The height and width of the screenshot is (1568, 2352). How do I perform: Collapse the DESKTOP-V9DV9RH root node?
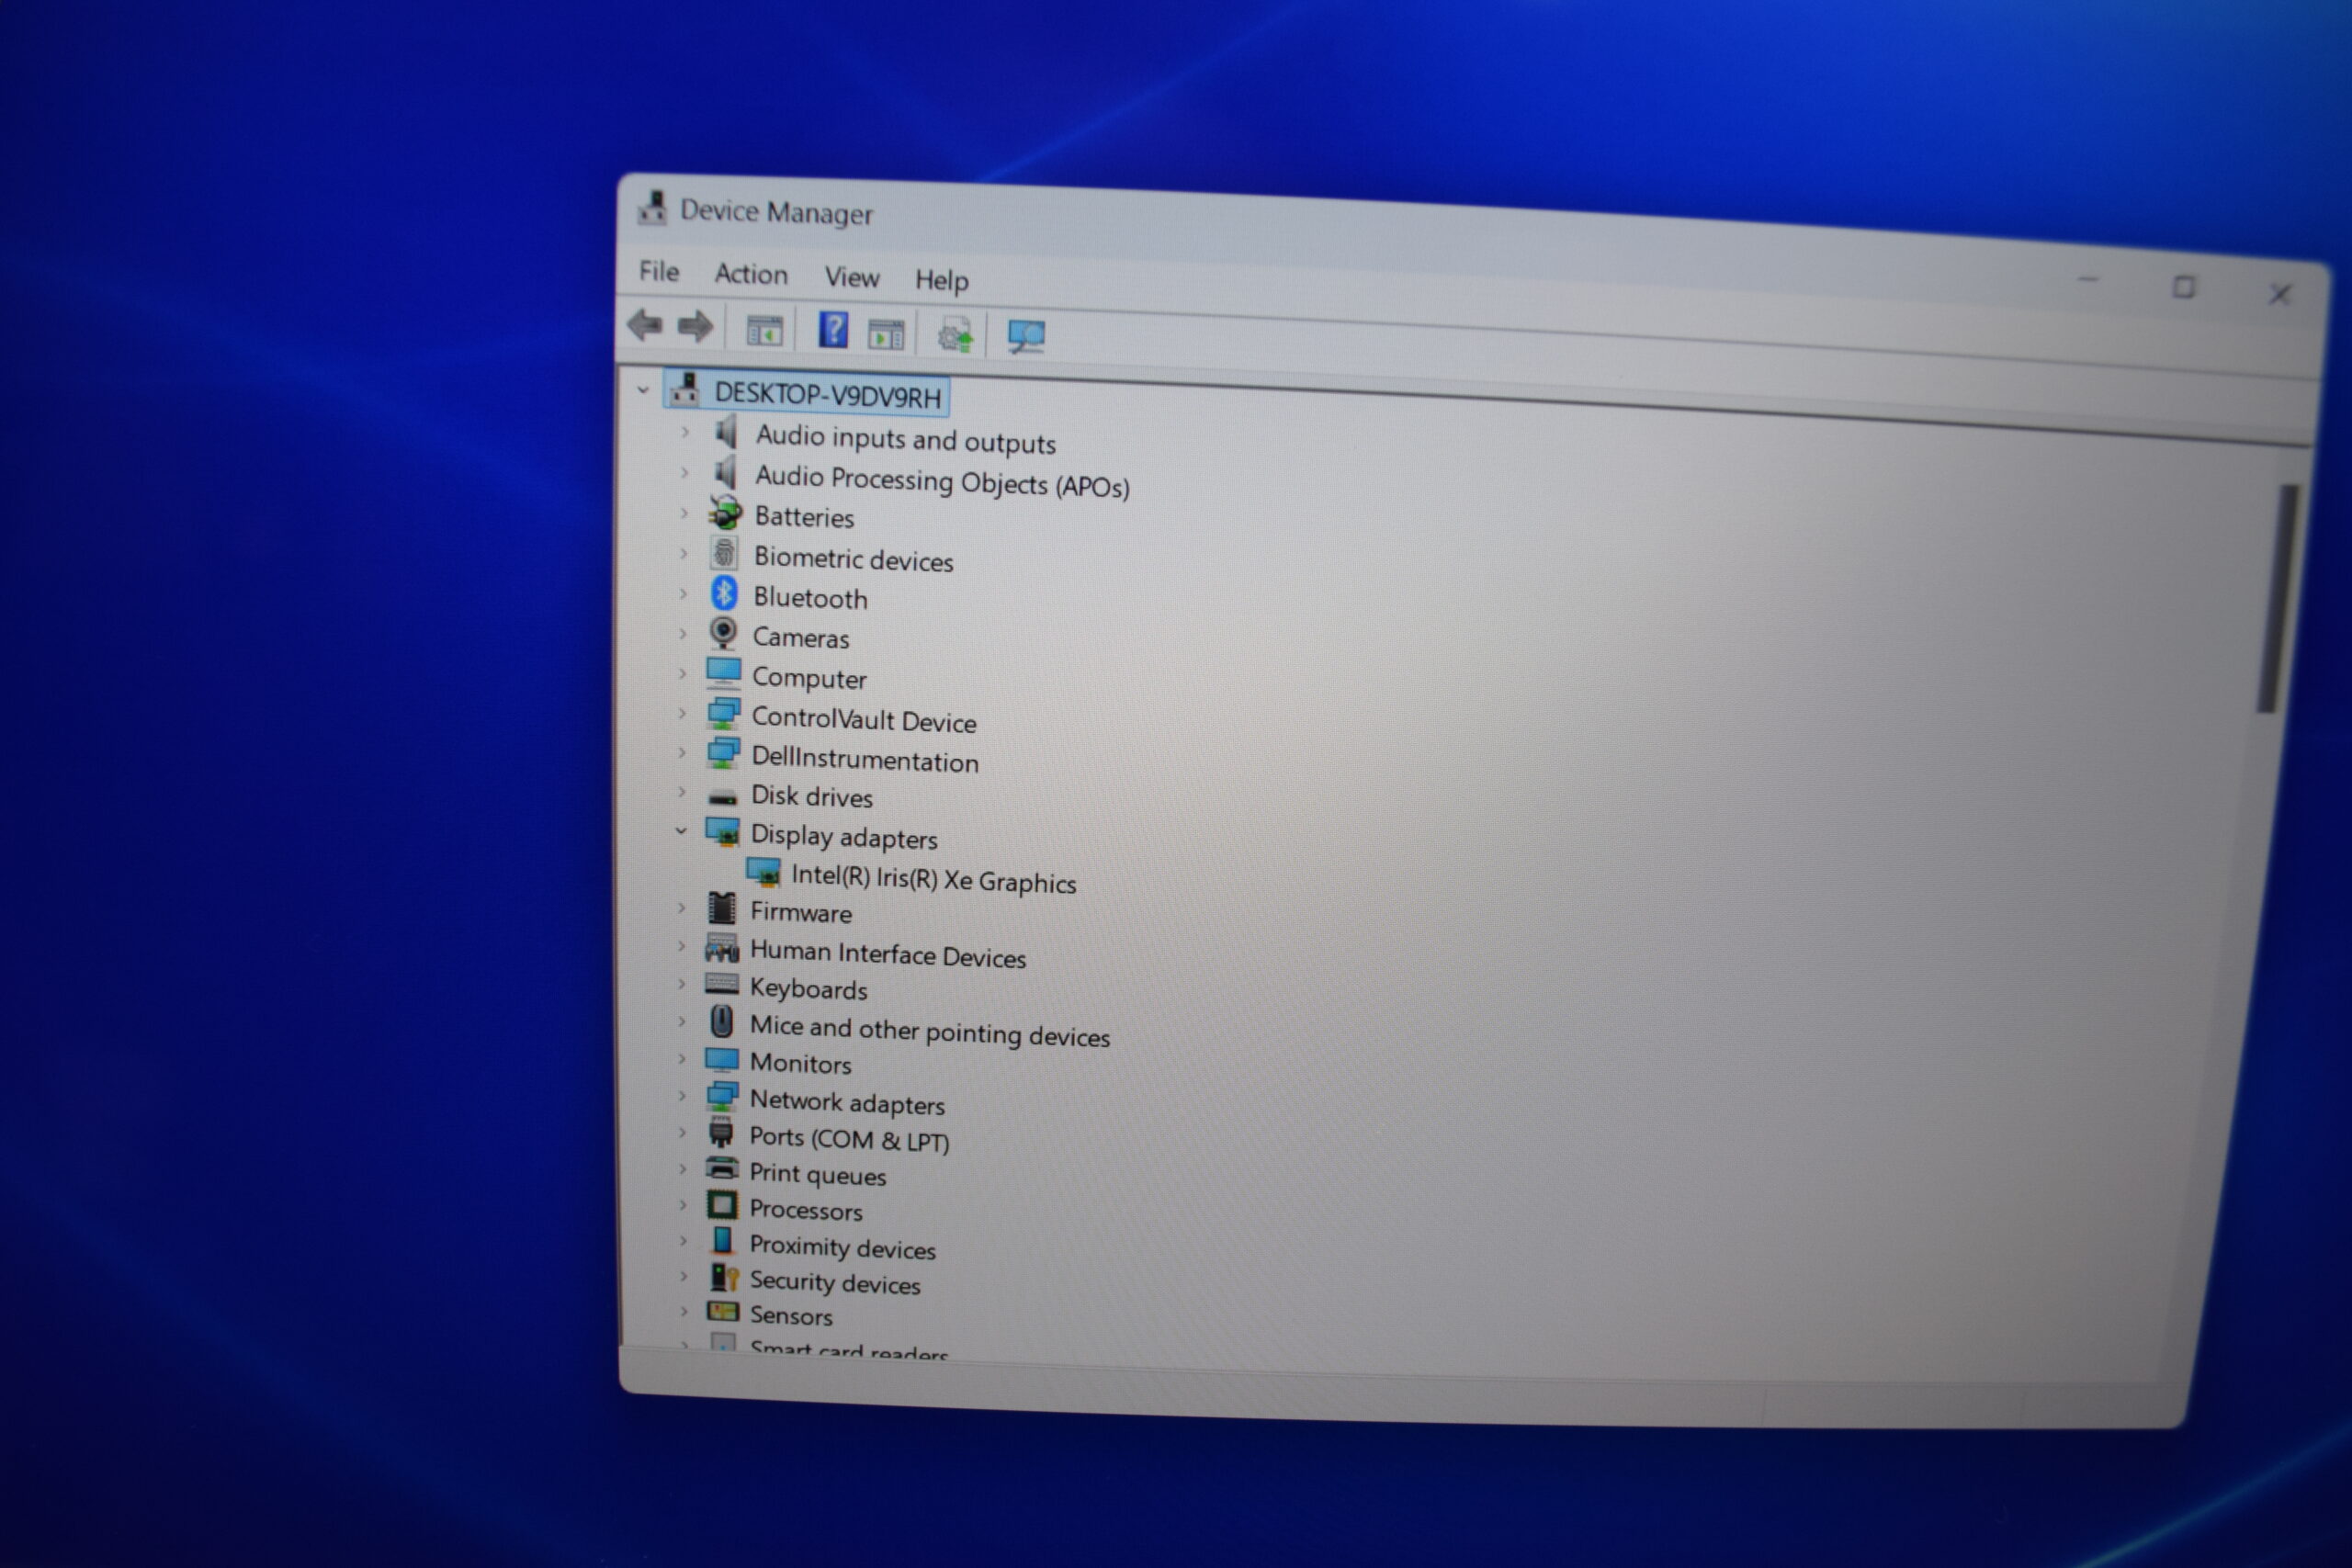[x=643, y=390]
